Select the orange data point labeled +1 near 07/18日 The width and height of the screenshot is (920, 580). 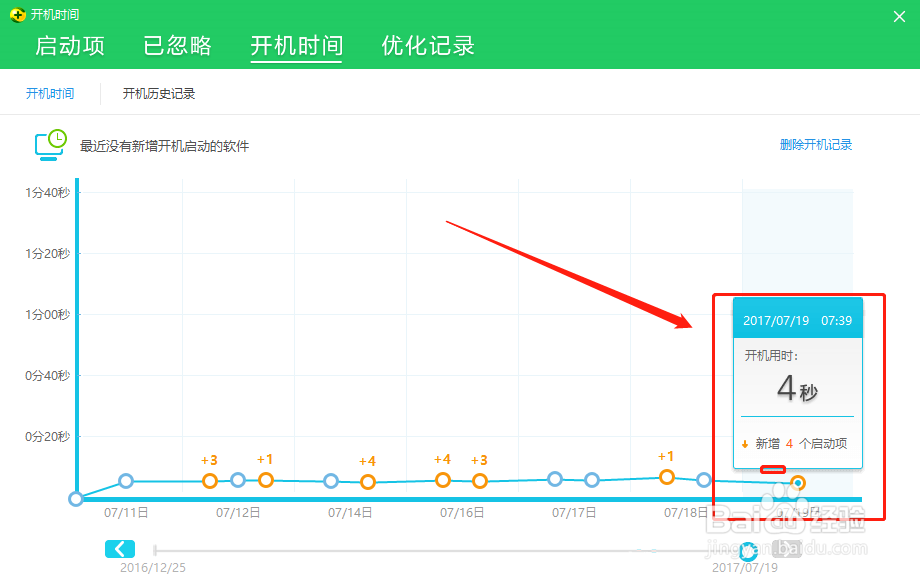tap(667, 477)
